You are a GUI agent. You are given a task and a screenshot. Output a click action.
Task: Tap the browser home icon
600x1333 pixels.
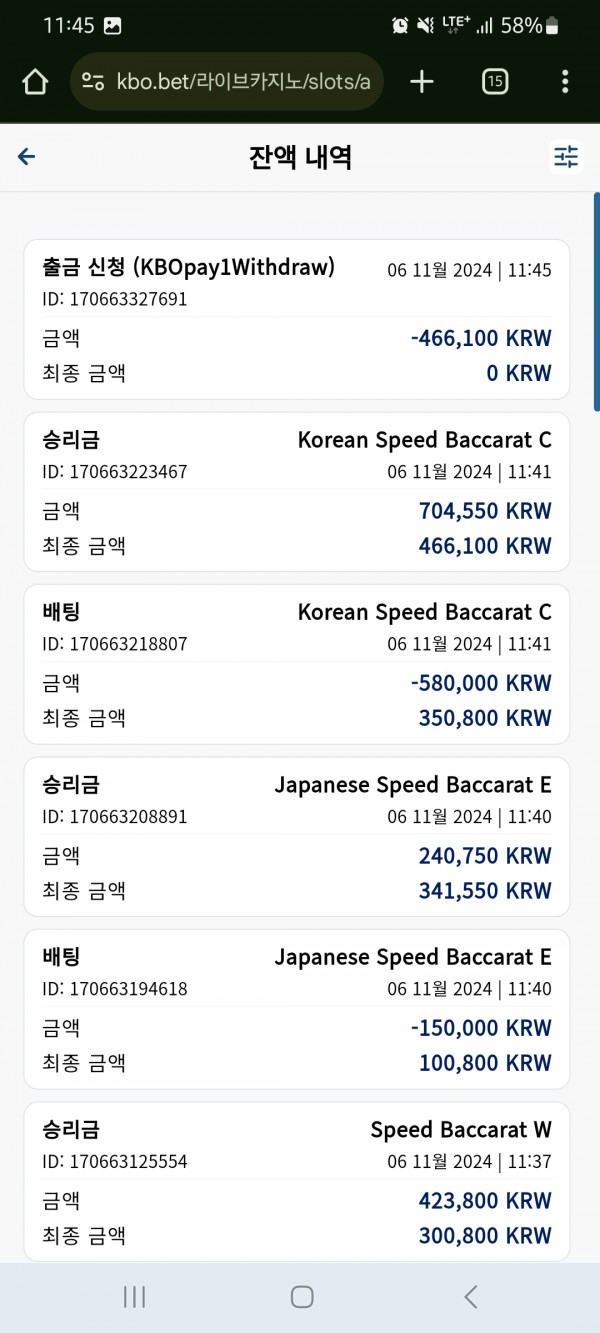[35, 82]
